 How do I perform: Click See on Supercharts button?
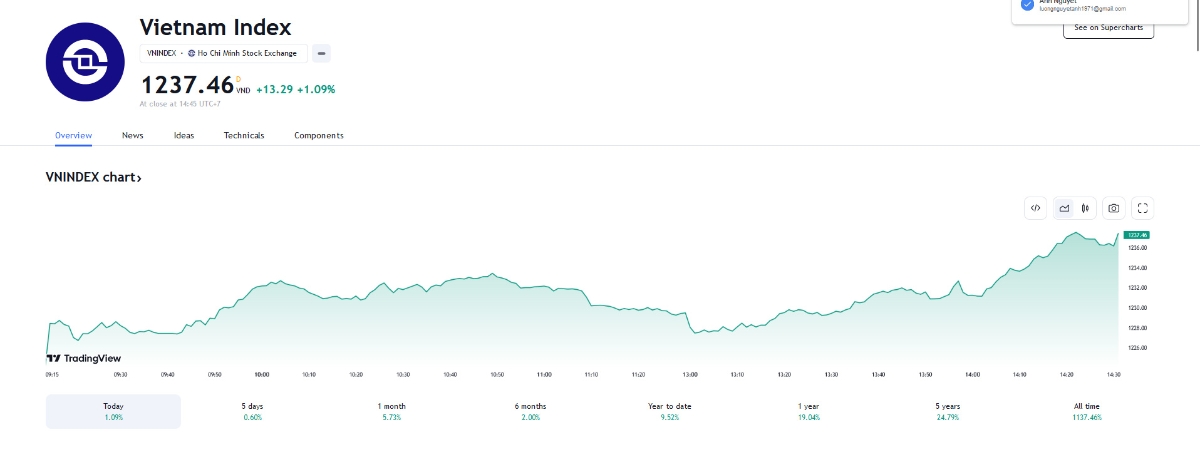coord(1108,28)
